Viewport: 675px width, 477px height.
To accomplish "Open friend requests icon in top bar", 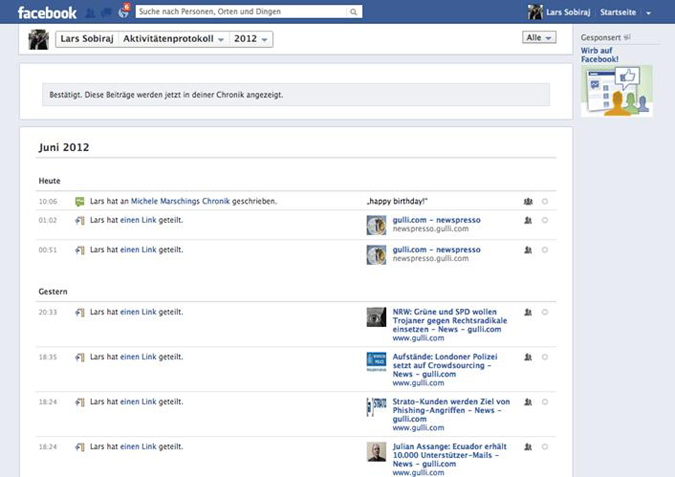I will (90, 12).
